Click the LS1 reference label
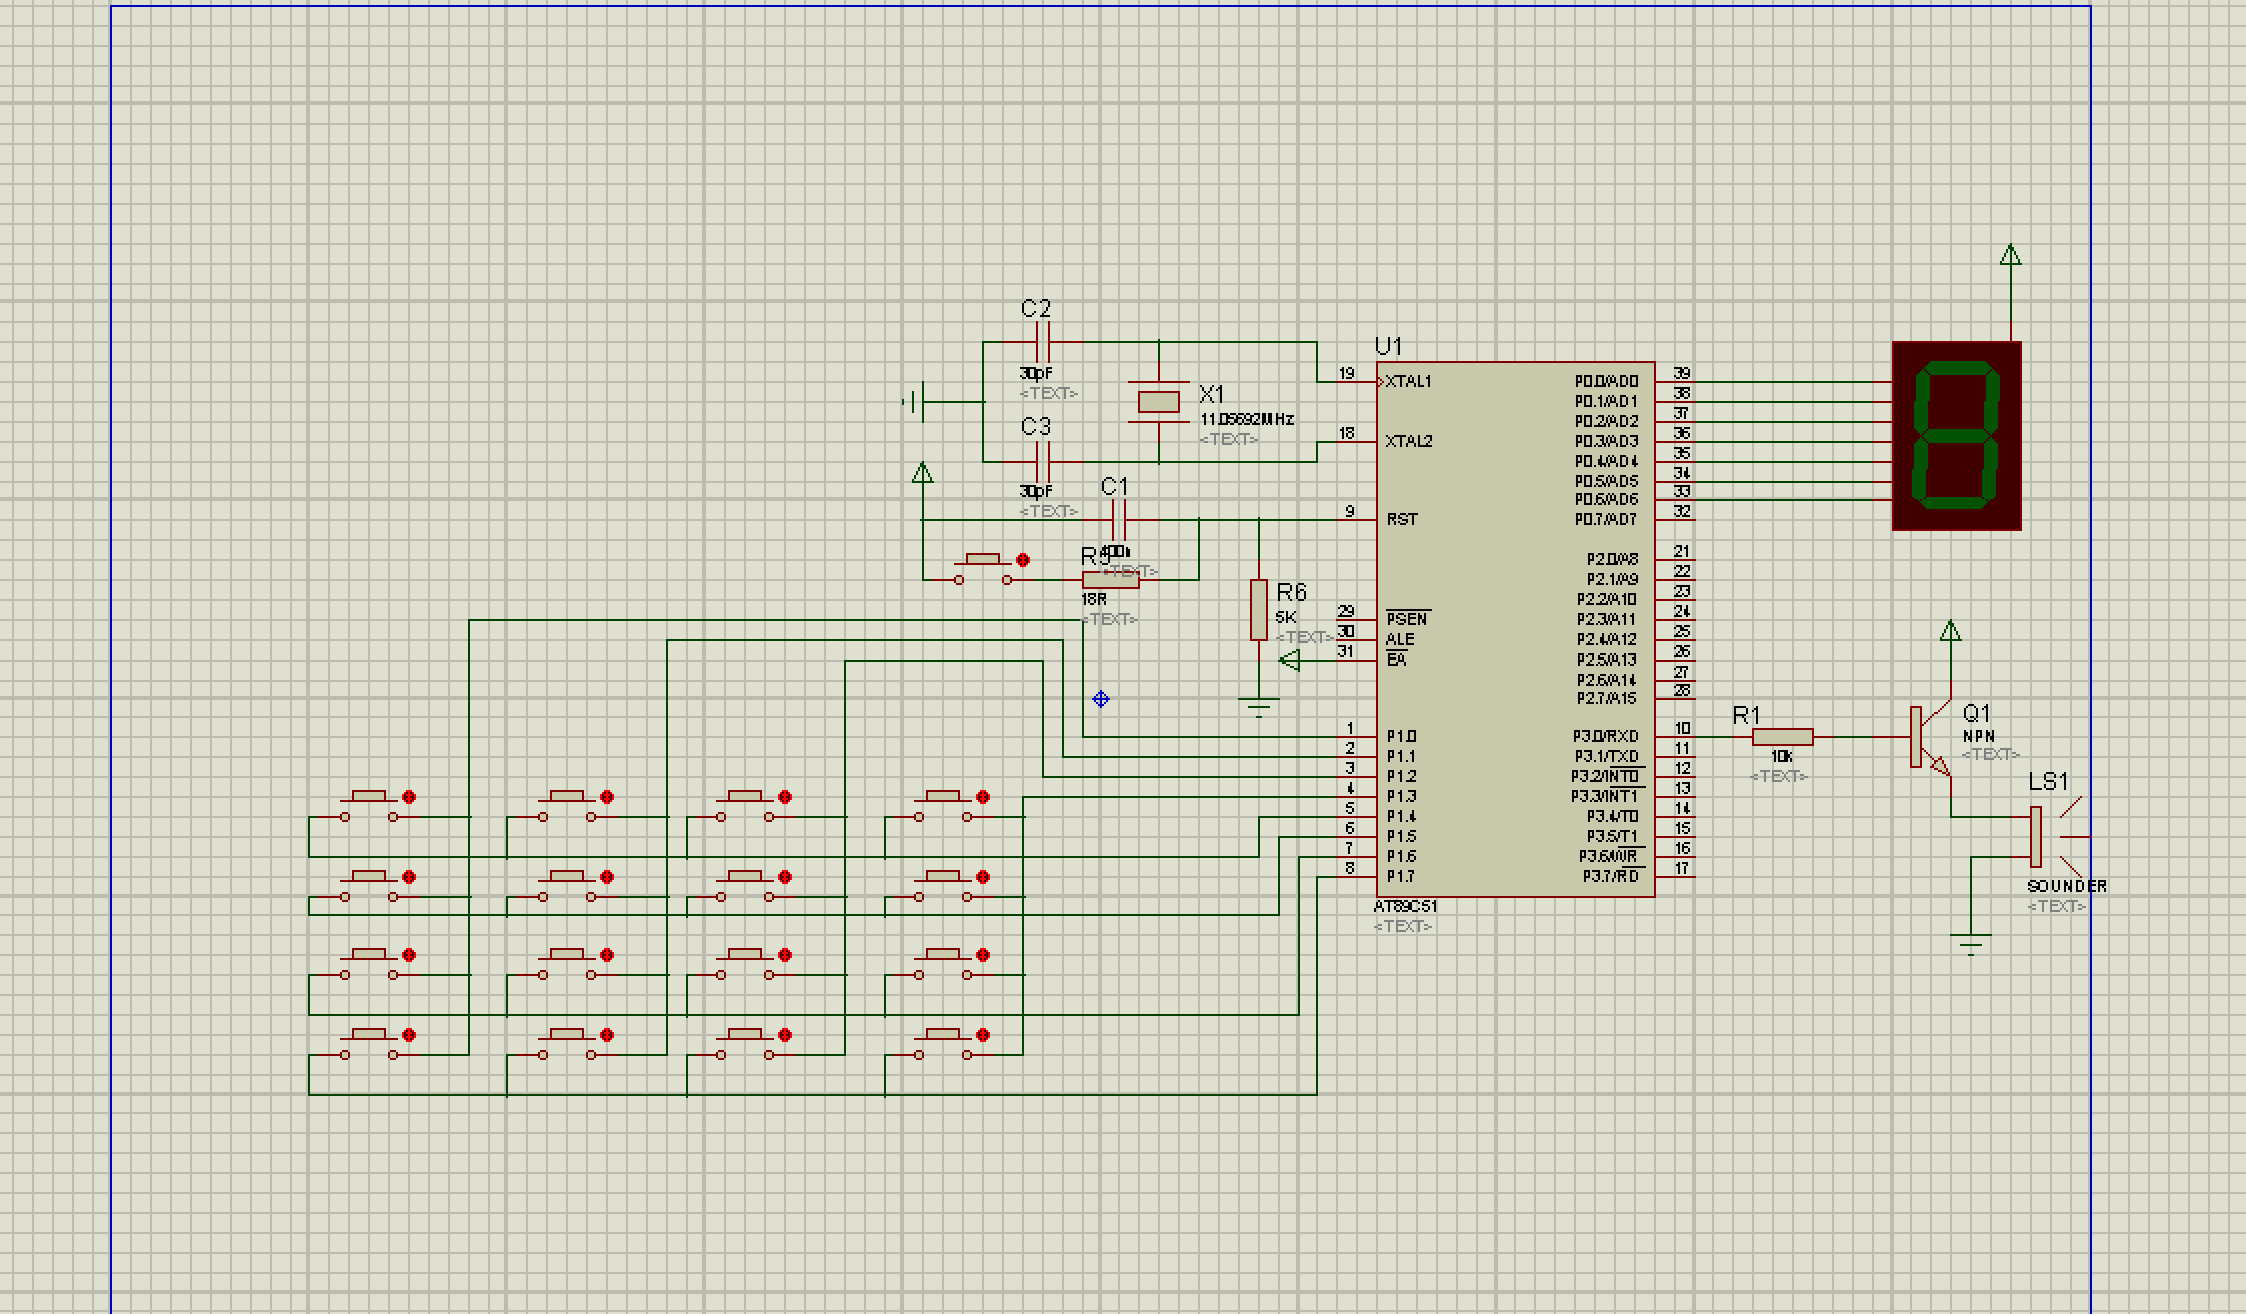 pos(2048,782)
